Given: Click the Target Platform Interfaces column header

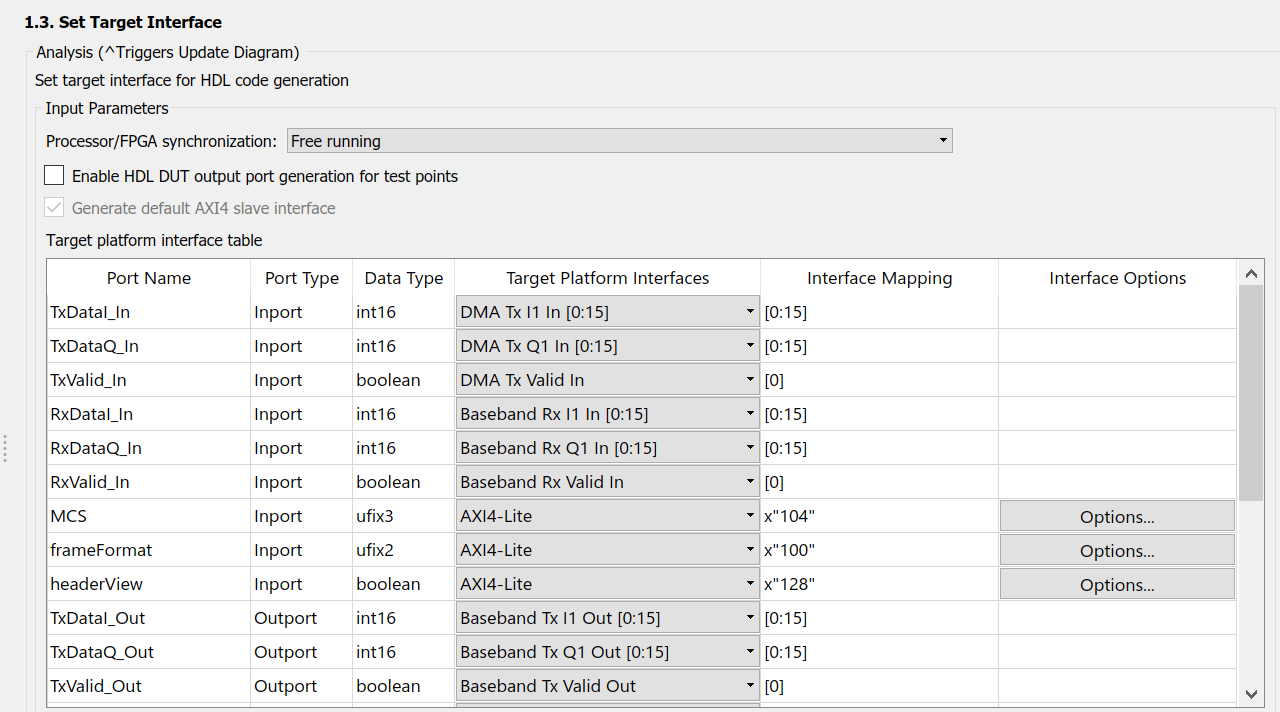Looking at the screenshot, I should [607, 278].
